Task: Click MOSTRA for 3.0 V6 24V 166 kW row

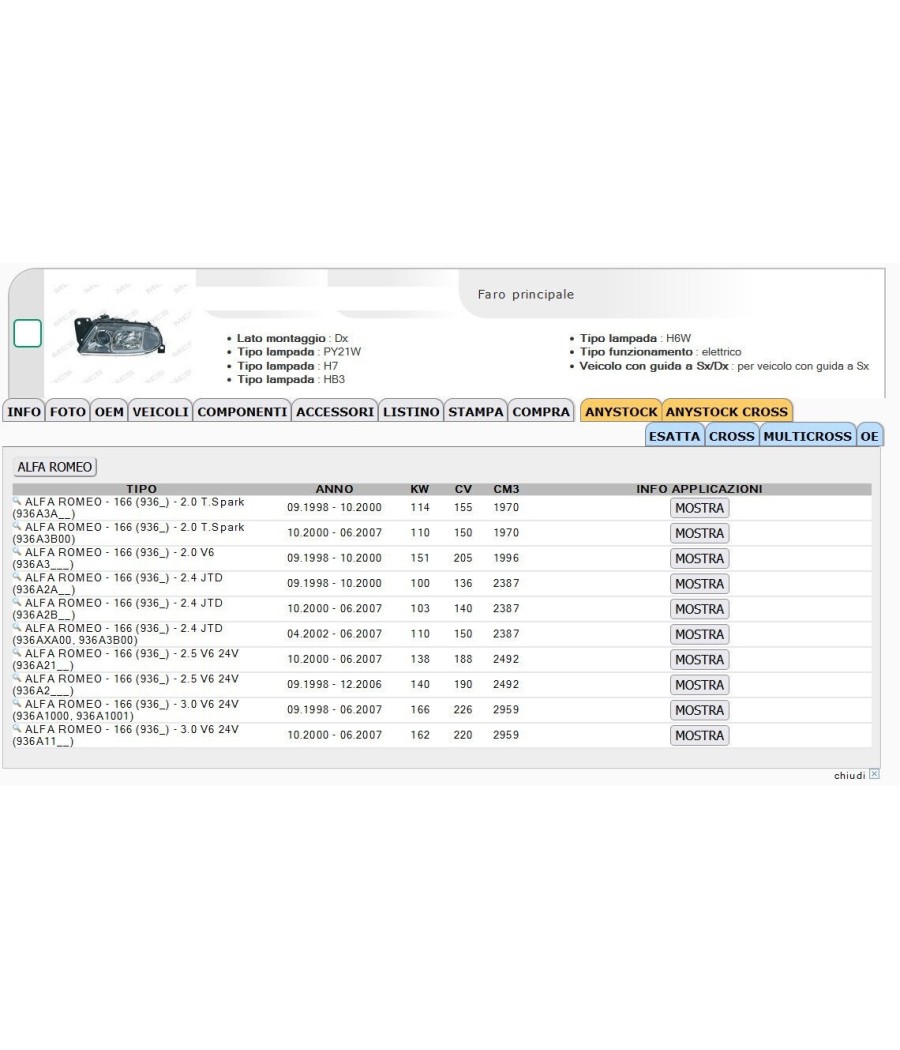Action: click(x=699, y=710)
